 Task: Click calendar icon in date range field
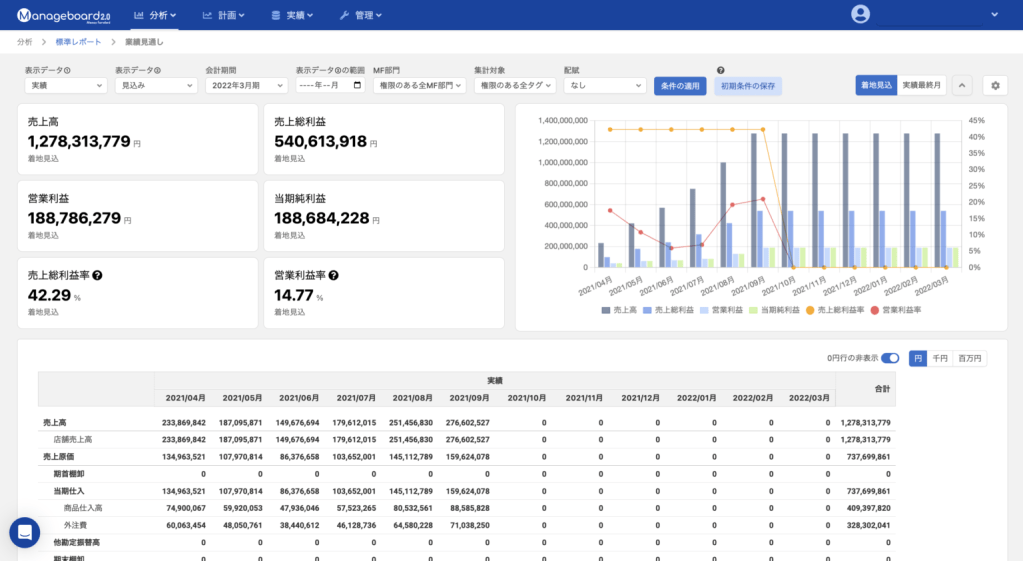click(358, 86)
